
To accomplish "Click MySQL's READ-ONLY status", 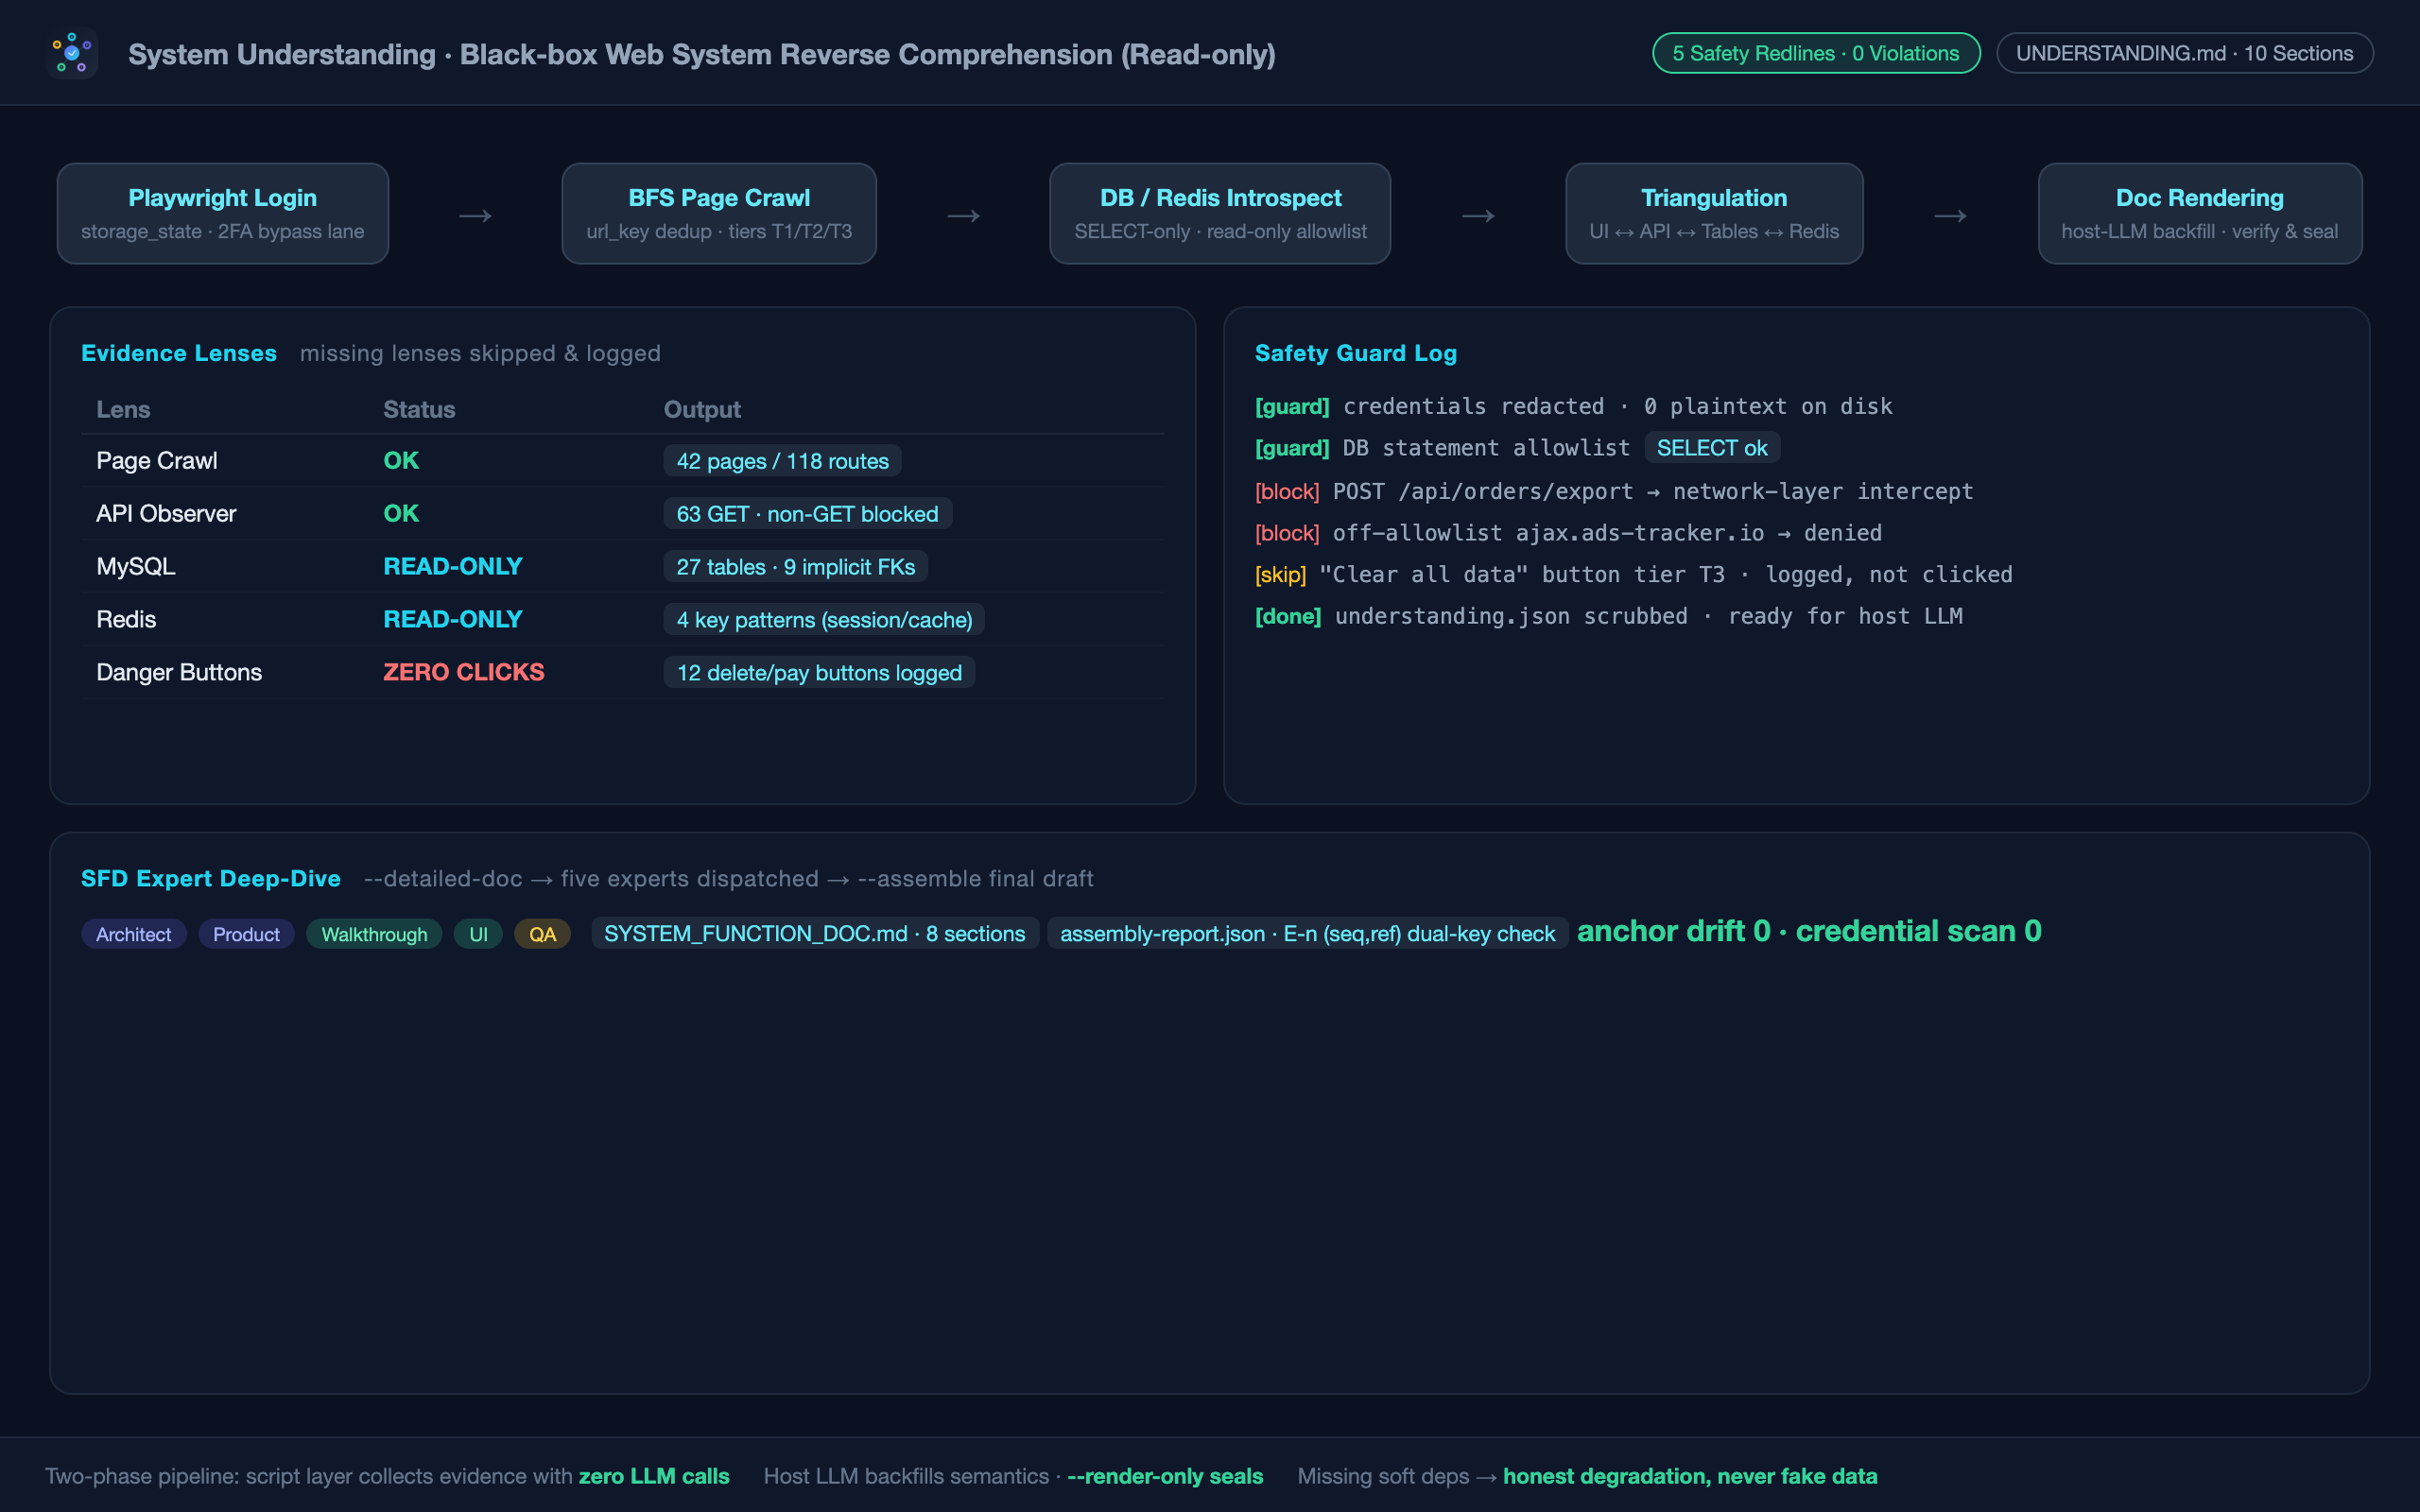I will (x=453, y=567).
